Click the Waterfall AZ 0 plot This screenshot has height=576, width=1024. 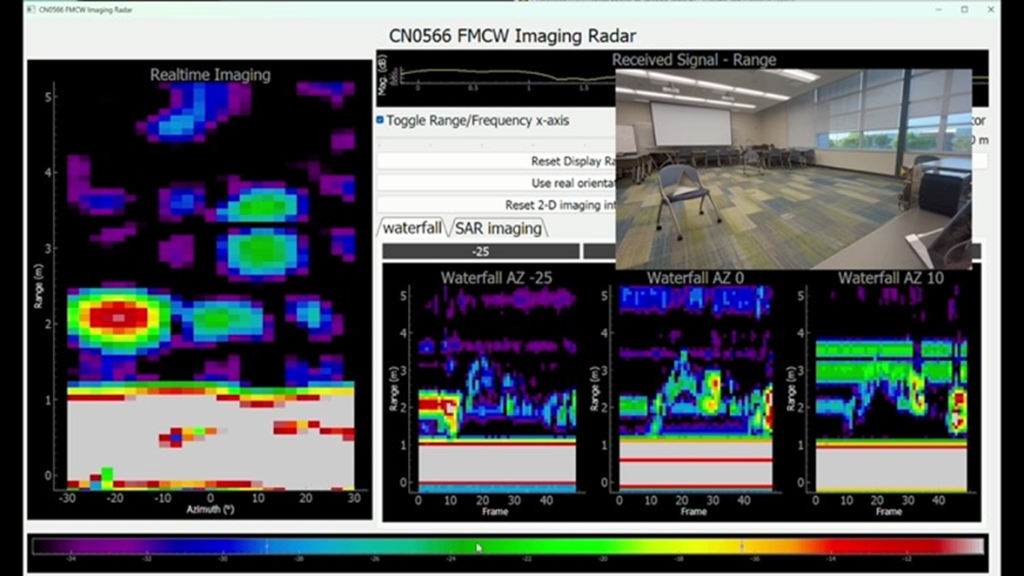[696, 389]
